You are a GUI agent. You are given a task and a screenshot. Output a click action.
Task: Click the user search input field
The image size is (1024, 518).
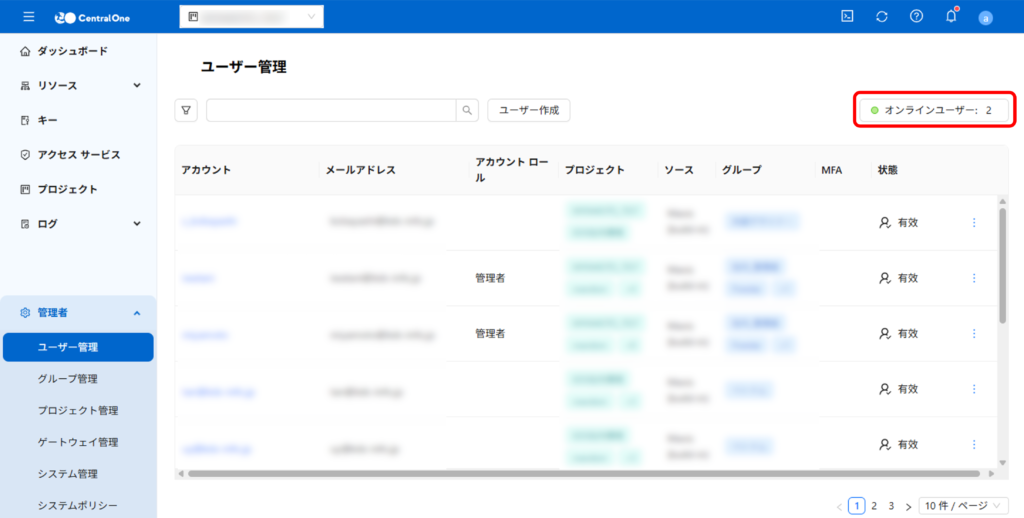click(x=330, y=111)
